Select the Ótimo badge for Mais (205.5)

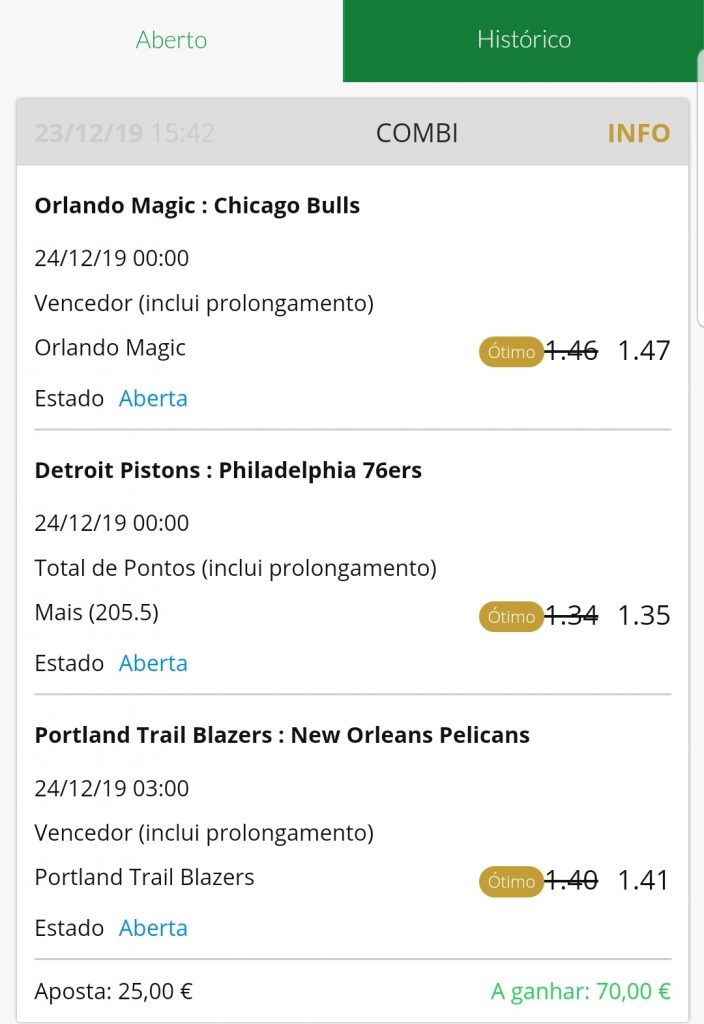click(x=511, y=616)
